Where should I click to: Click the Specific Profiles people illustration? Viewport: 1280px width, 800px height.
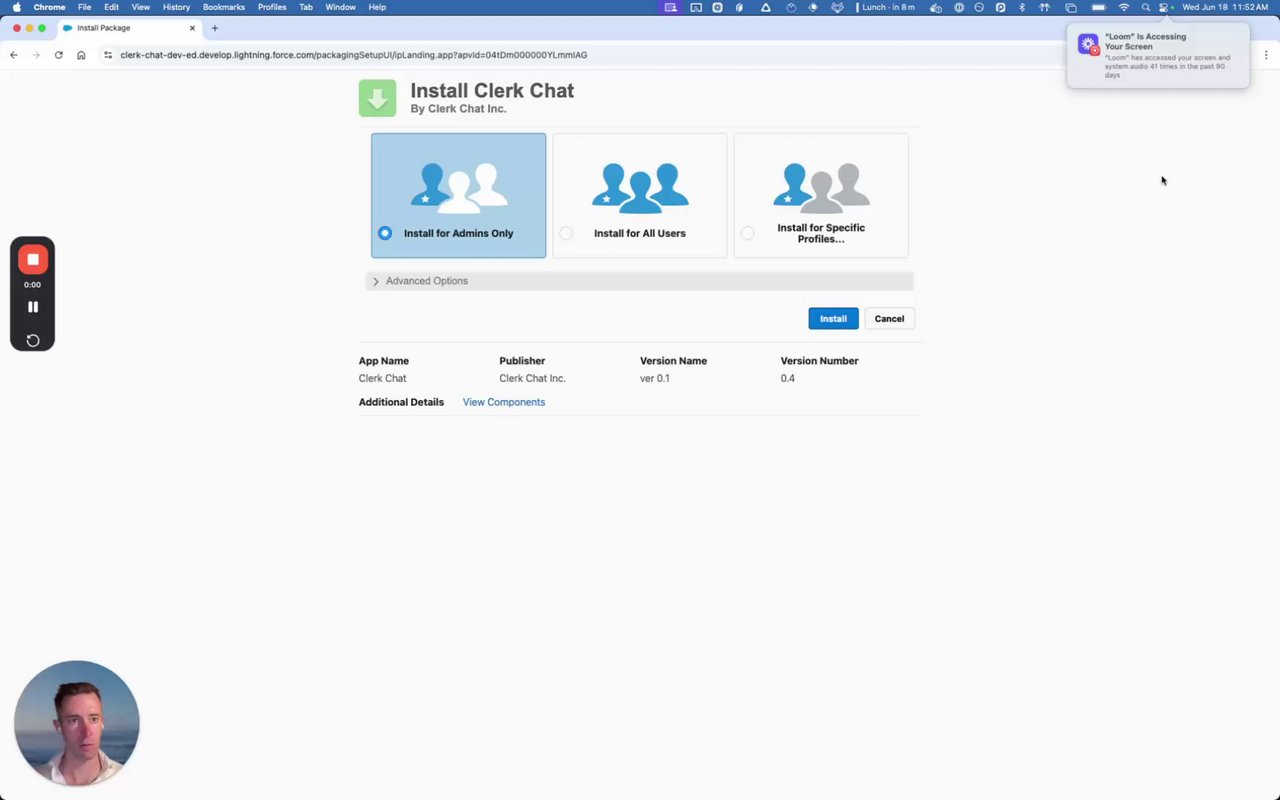point(821,186)
